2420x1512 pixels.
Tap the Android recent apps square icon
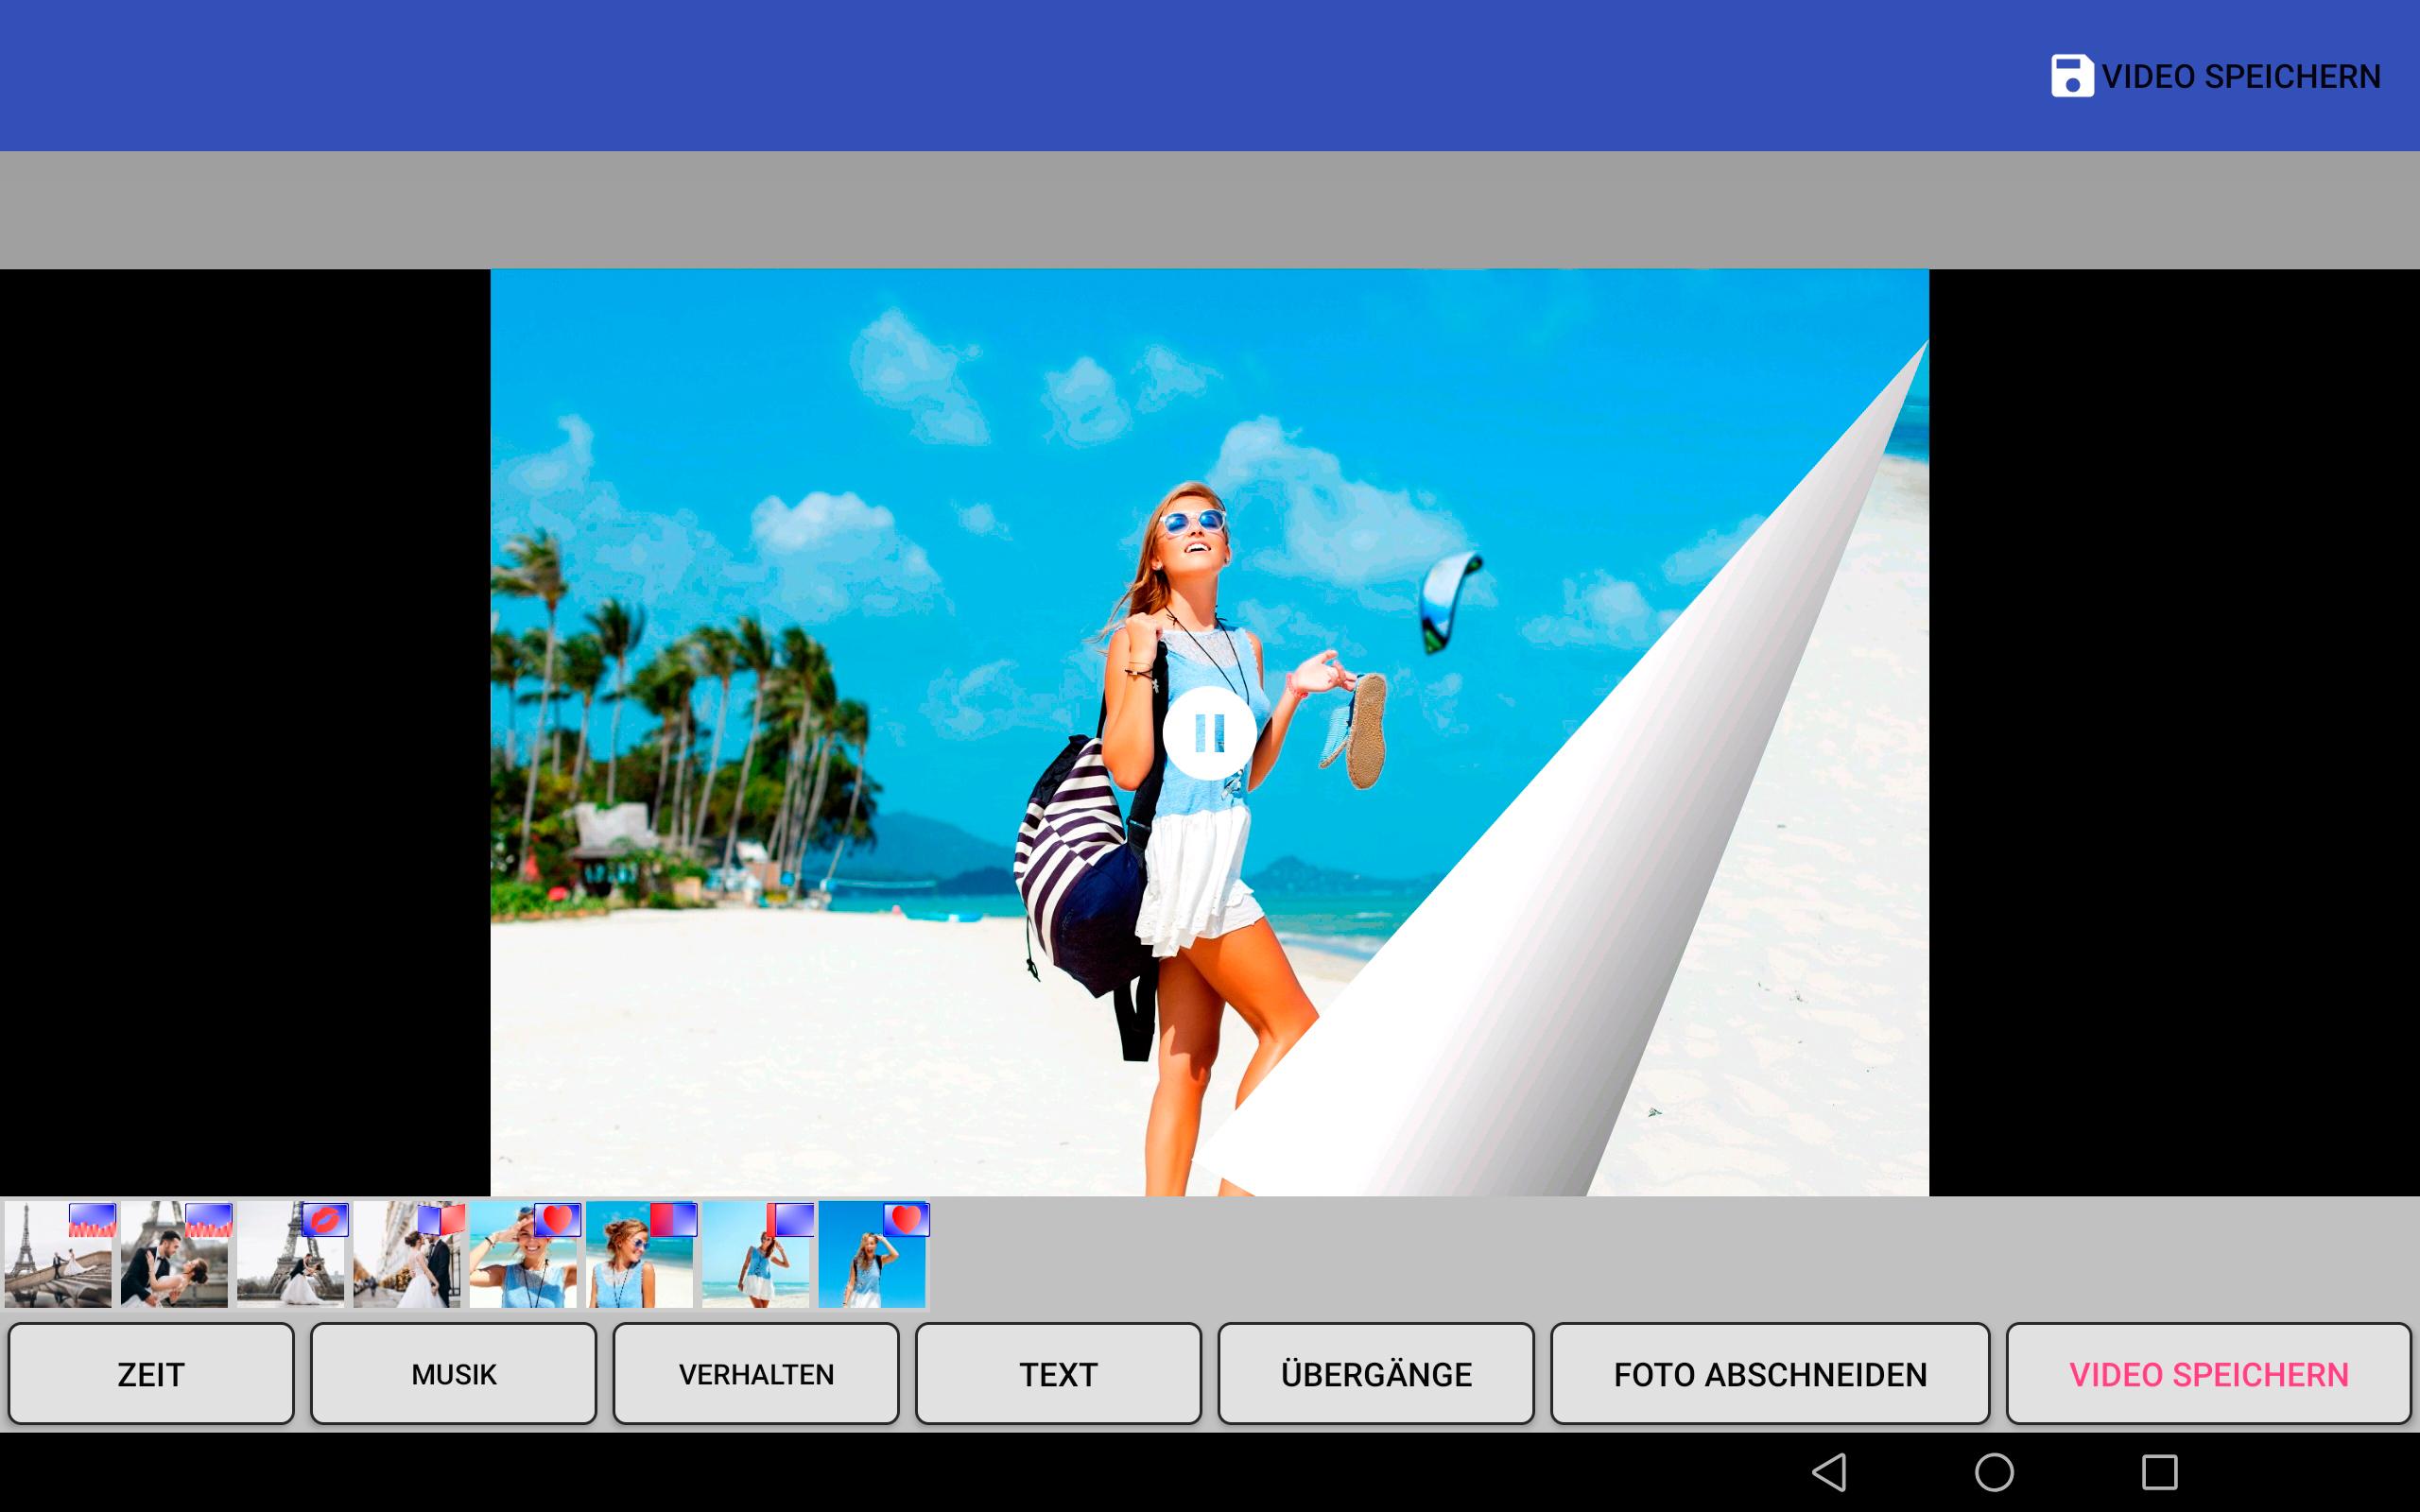click(x=2160, y=1472)
